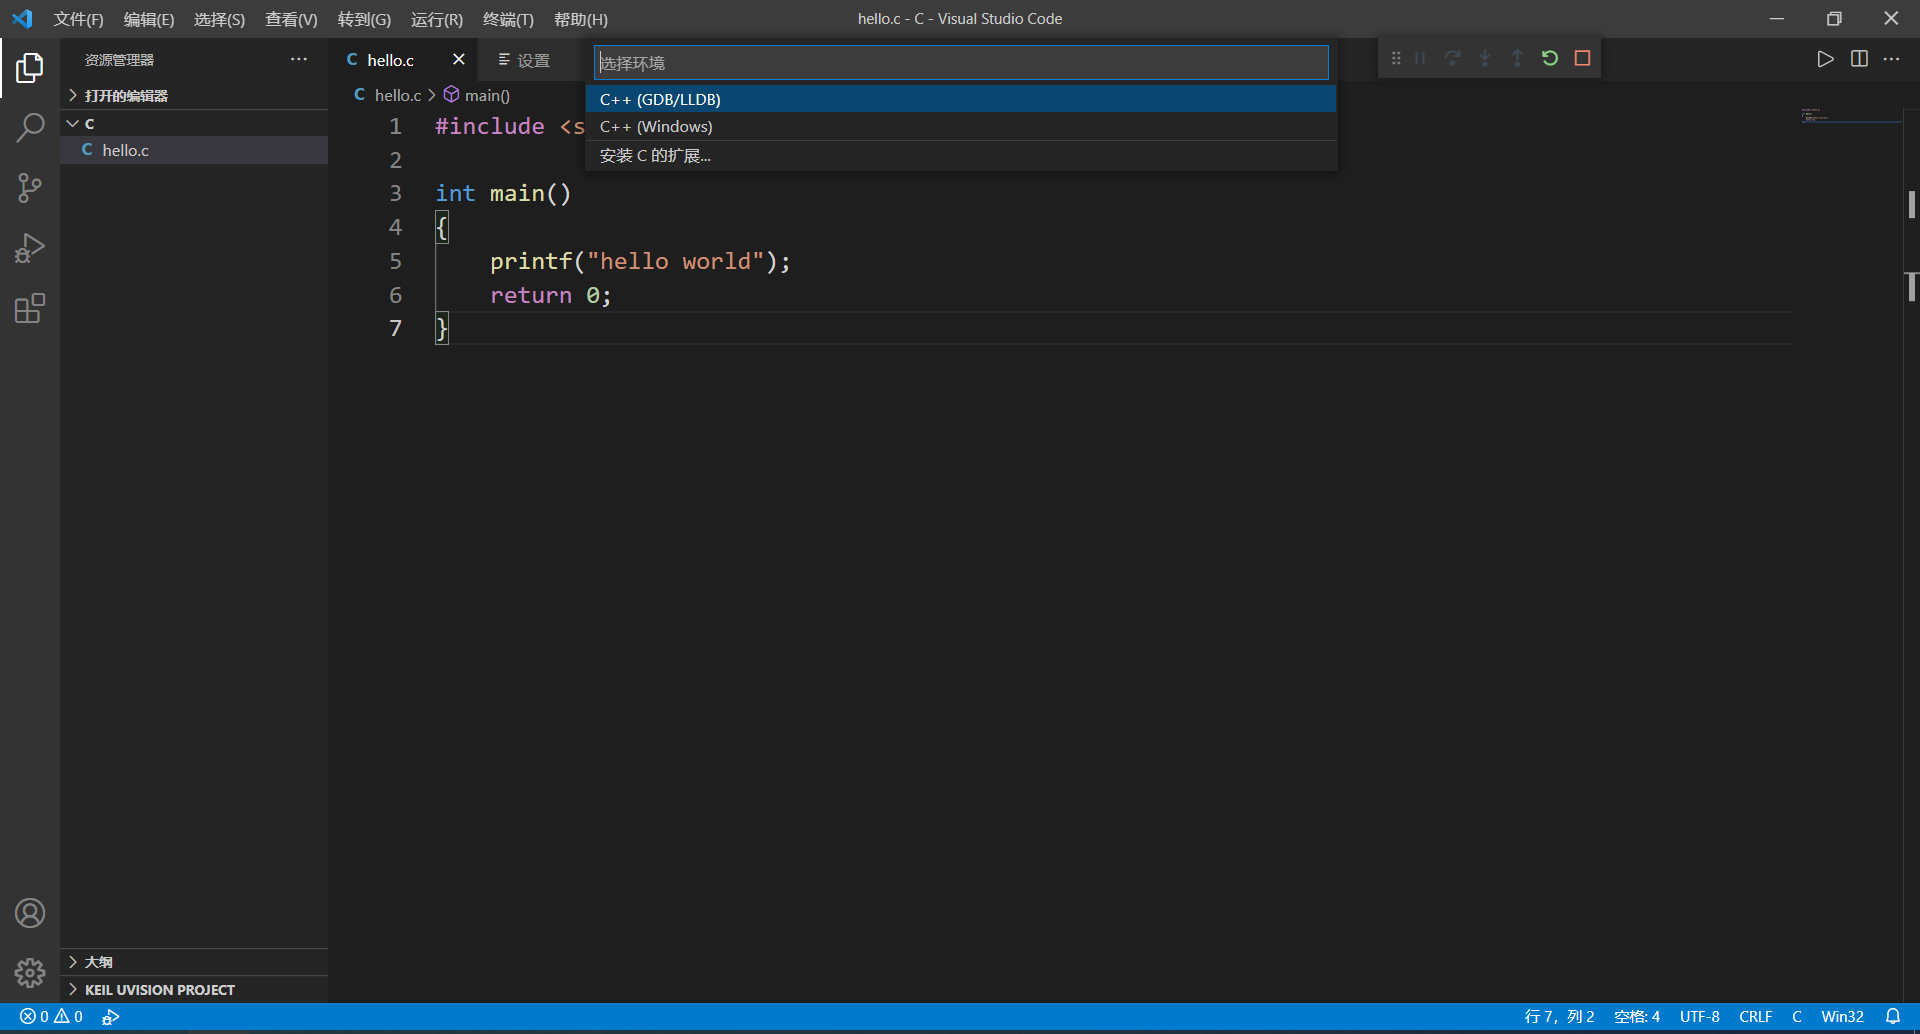Image resolution: width=1920 pixels, height=1034 pixels.
Task: Split the editor to the right
Action: (1859, 59)
